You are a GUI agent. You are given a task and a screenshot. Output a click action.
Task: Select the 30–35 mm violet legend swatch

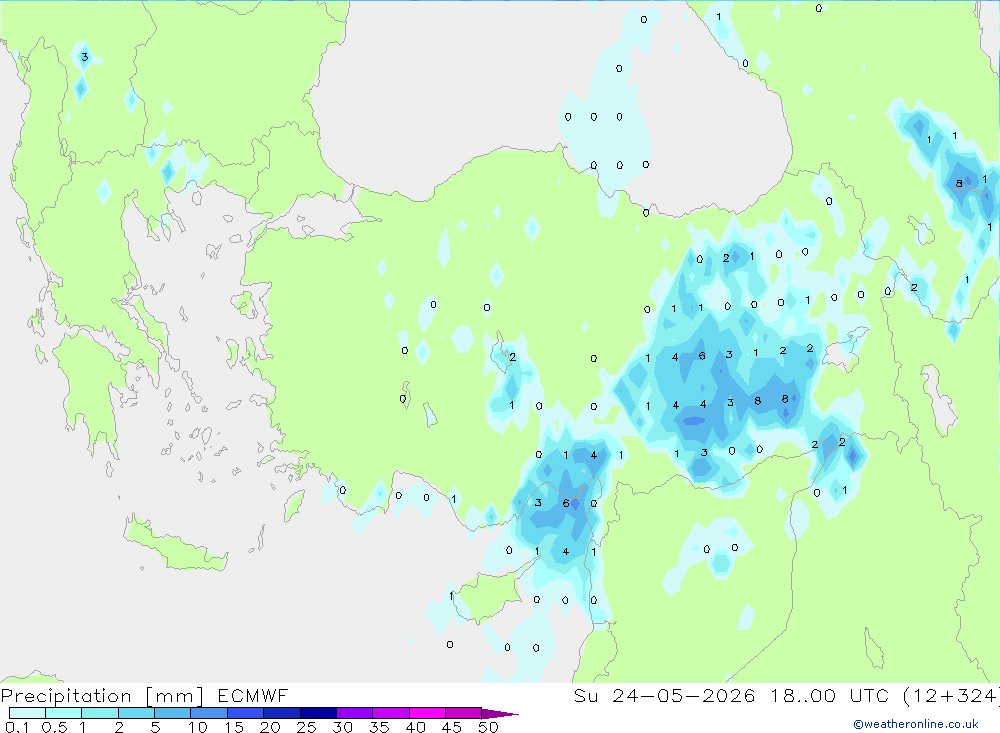coord(354,713)
